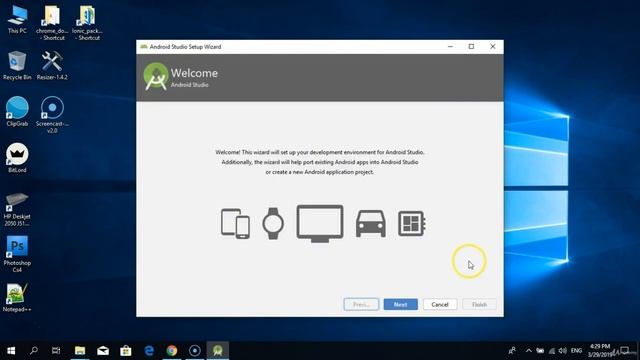Open Task View from taskbar
The width and height of the screenshot is (640, 360).
pyautogui.click(x=56, y=351)
